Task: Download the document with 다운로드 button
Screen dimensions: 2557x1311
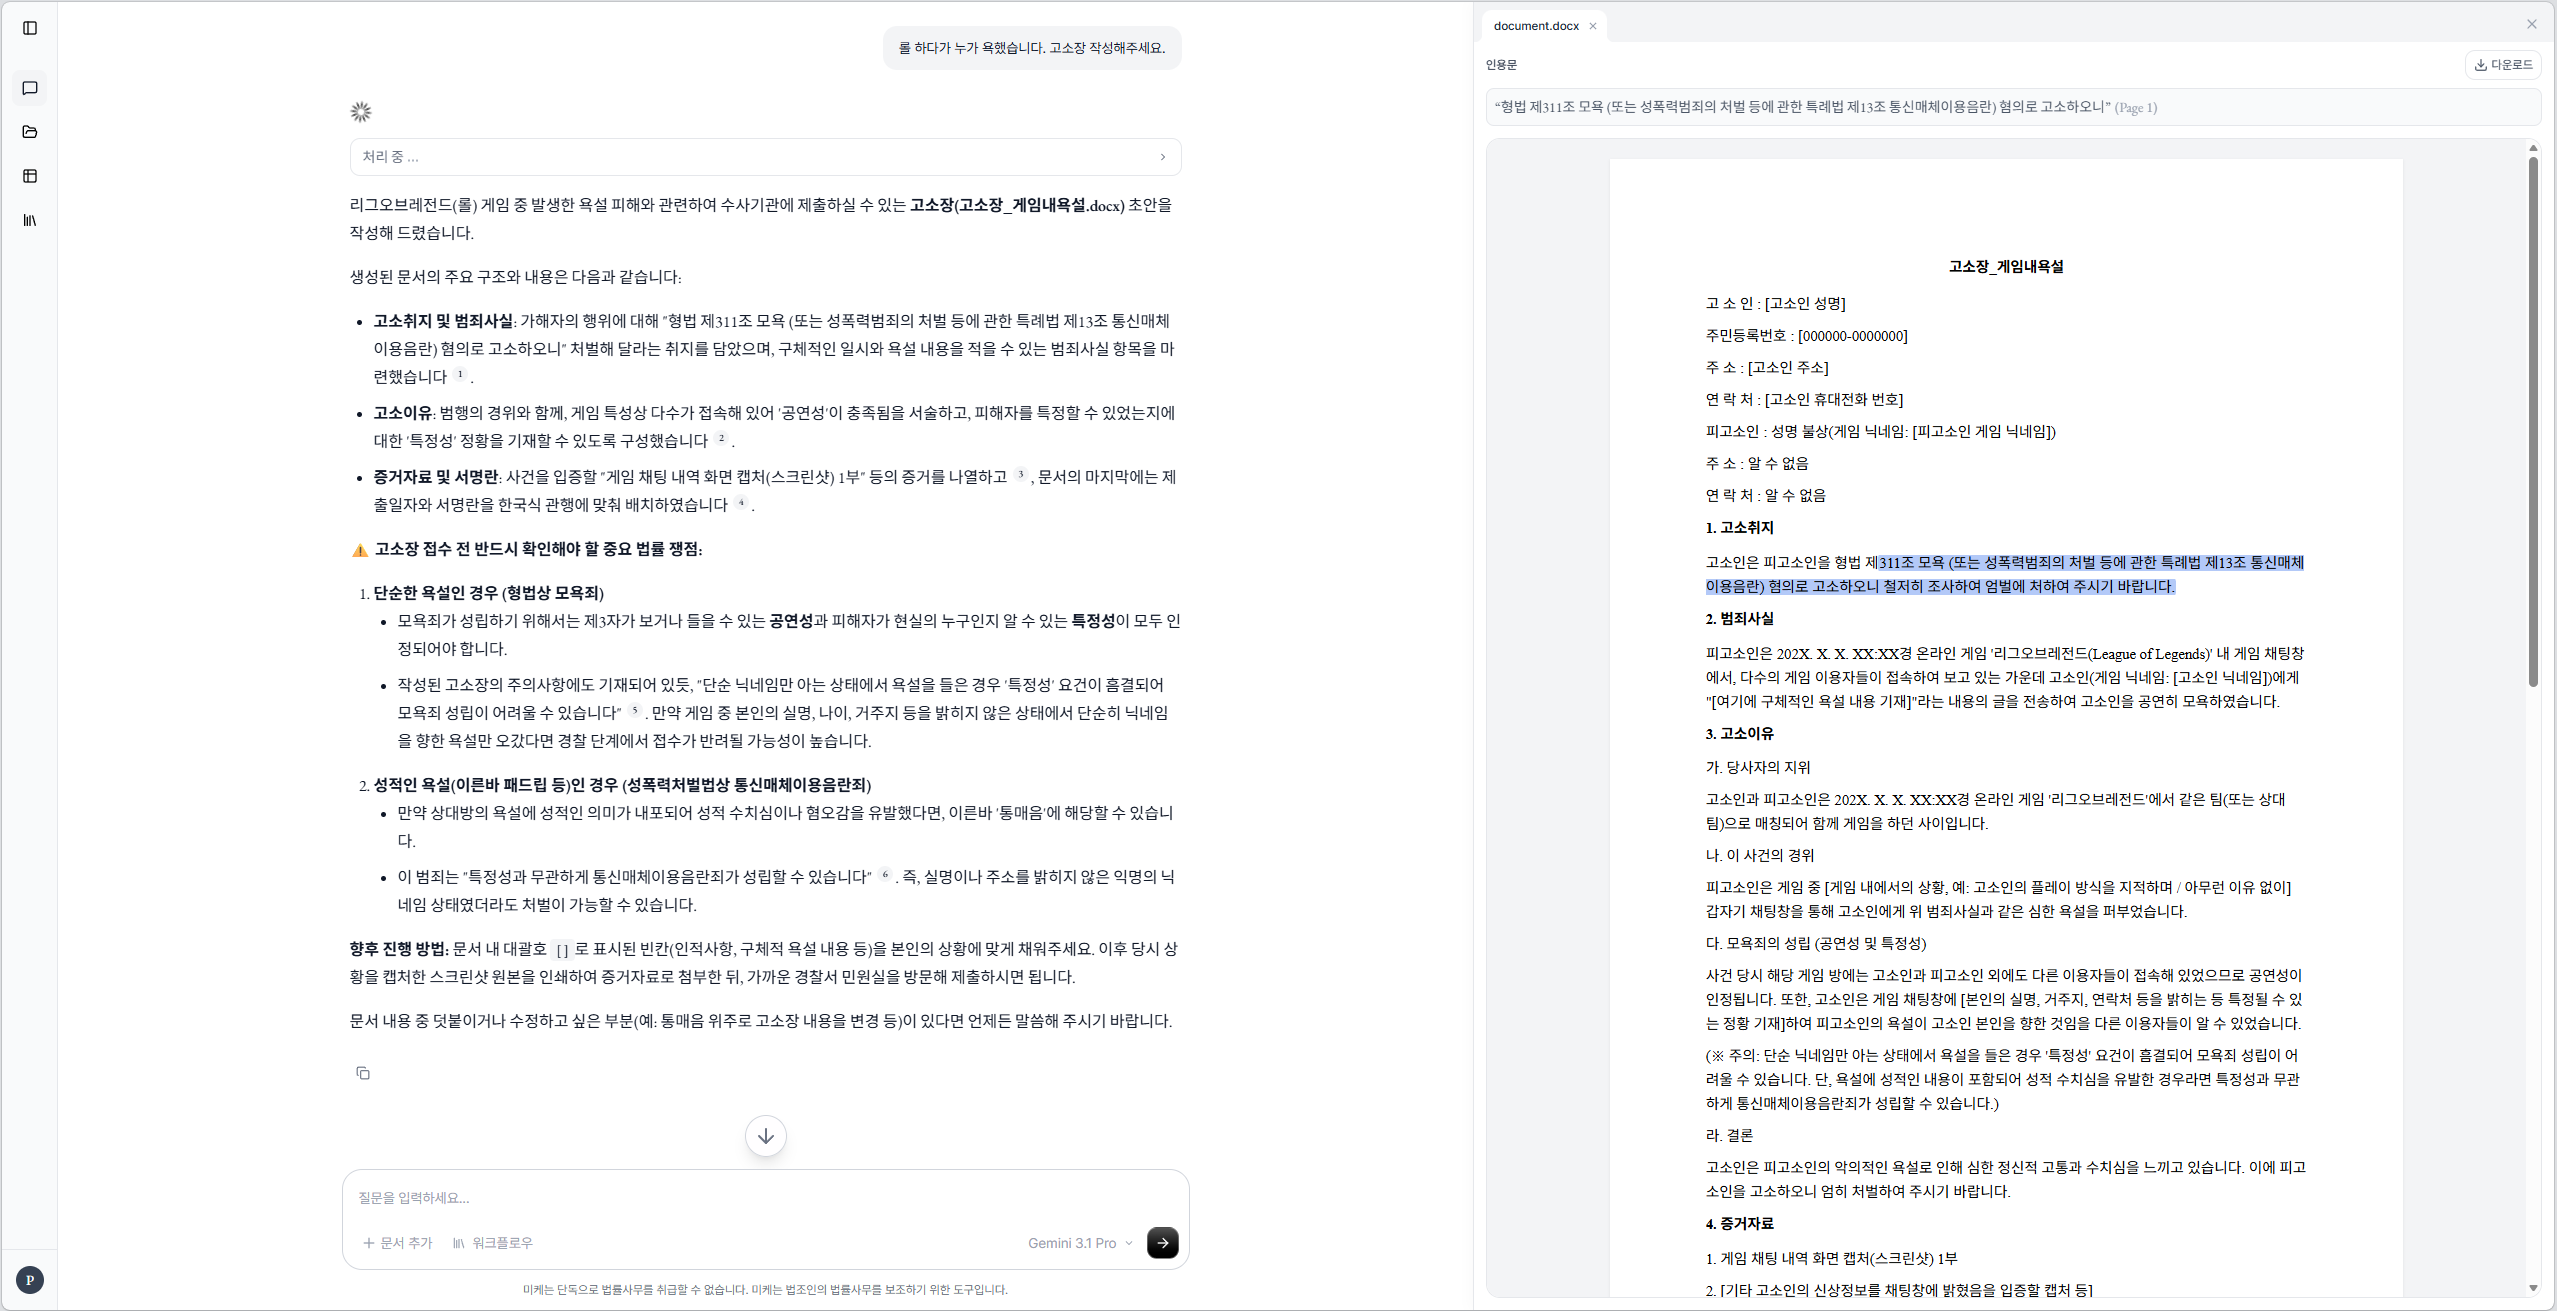Action: 2503,65
